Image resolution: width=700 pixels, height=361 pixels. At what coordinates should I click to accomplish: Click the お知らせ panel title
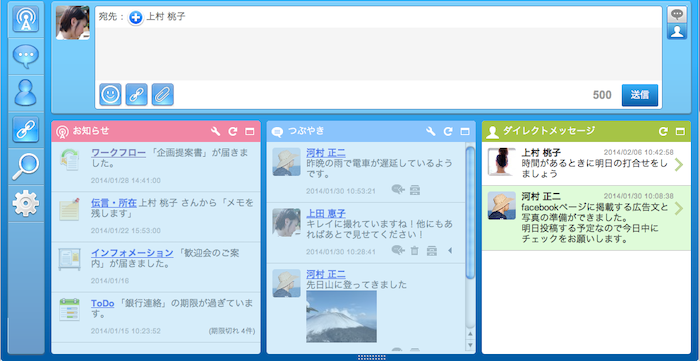click(x=91, y=131)
